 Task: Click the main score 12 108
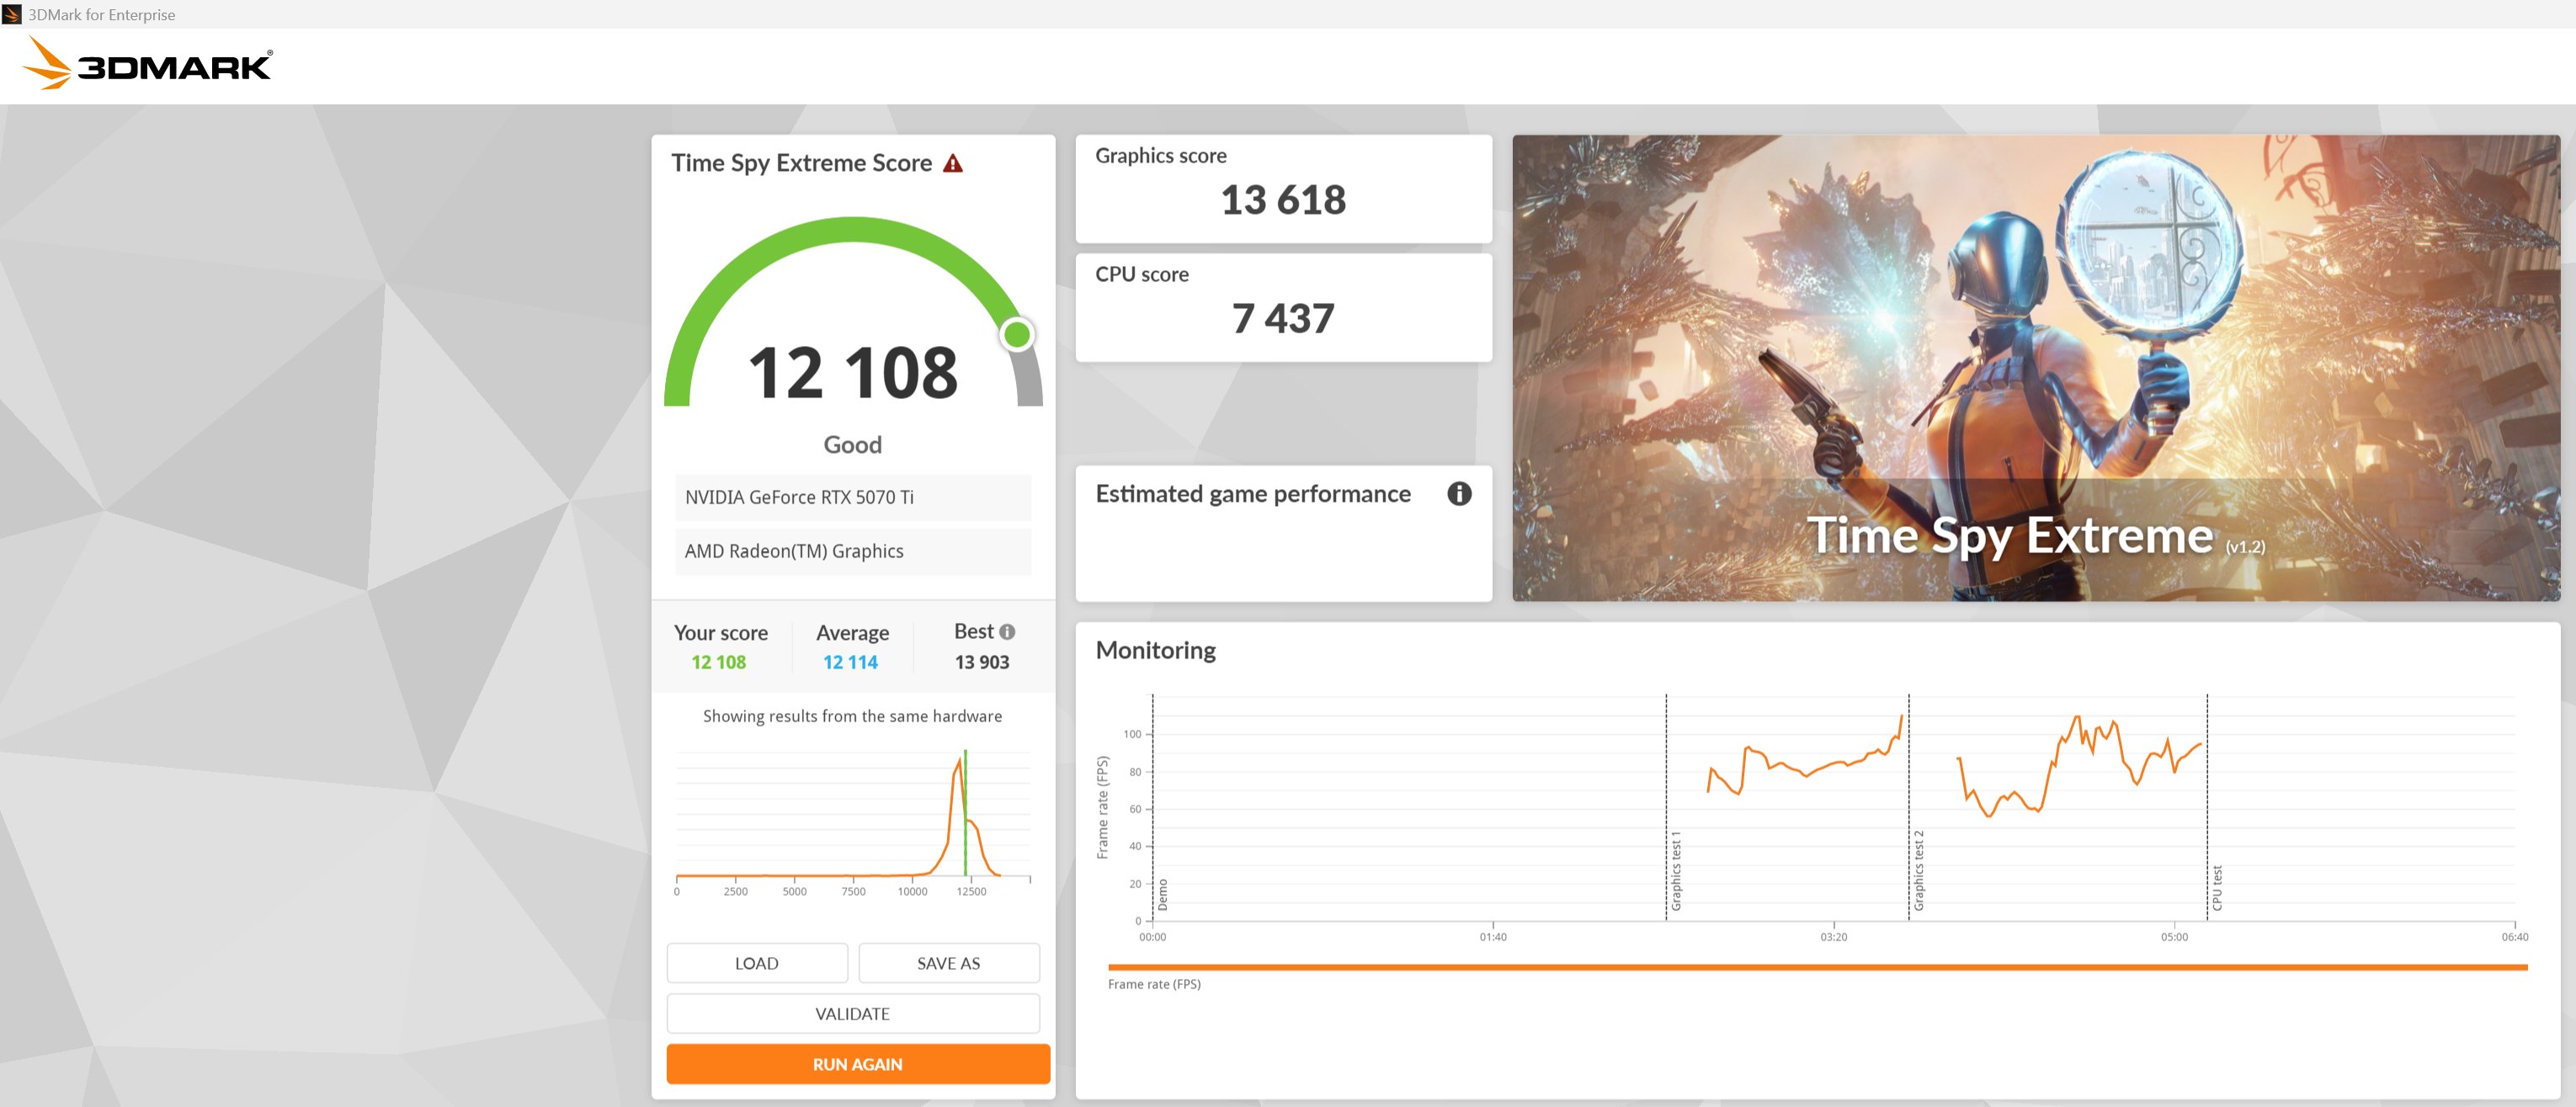coord(853,372)
